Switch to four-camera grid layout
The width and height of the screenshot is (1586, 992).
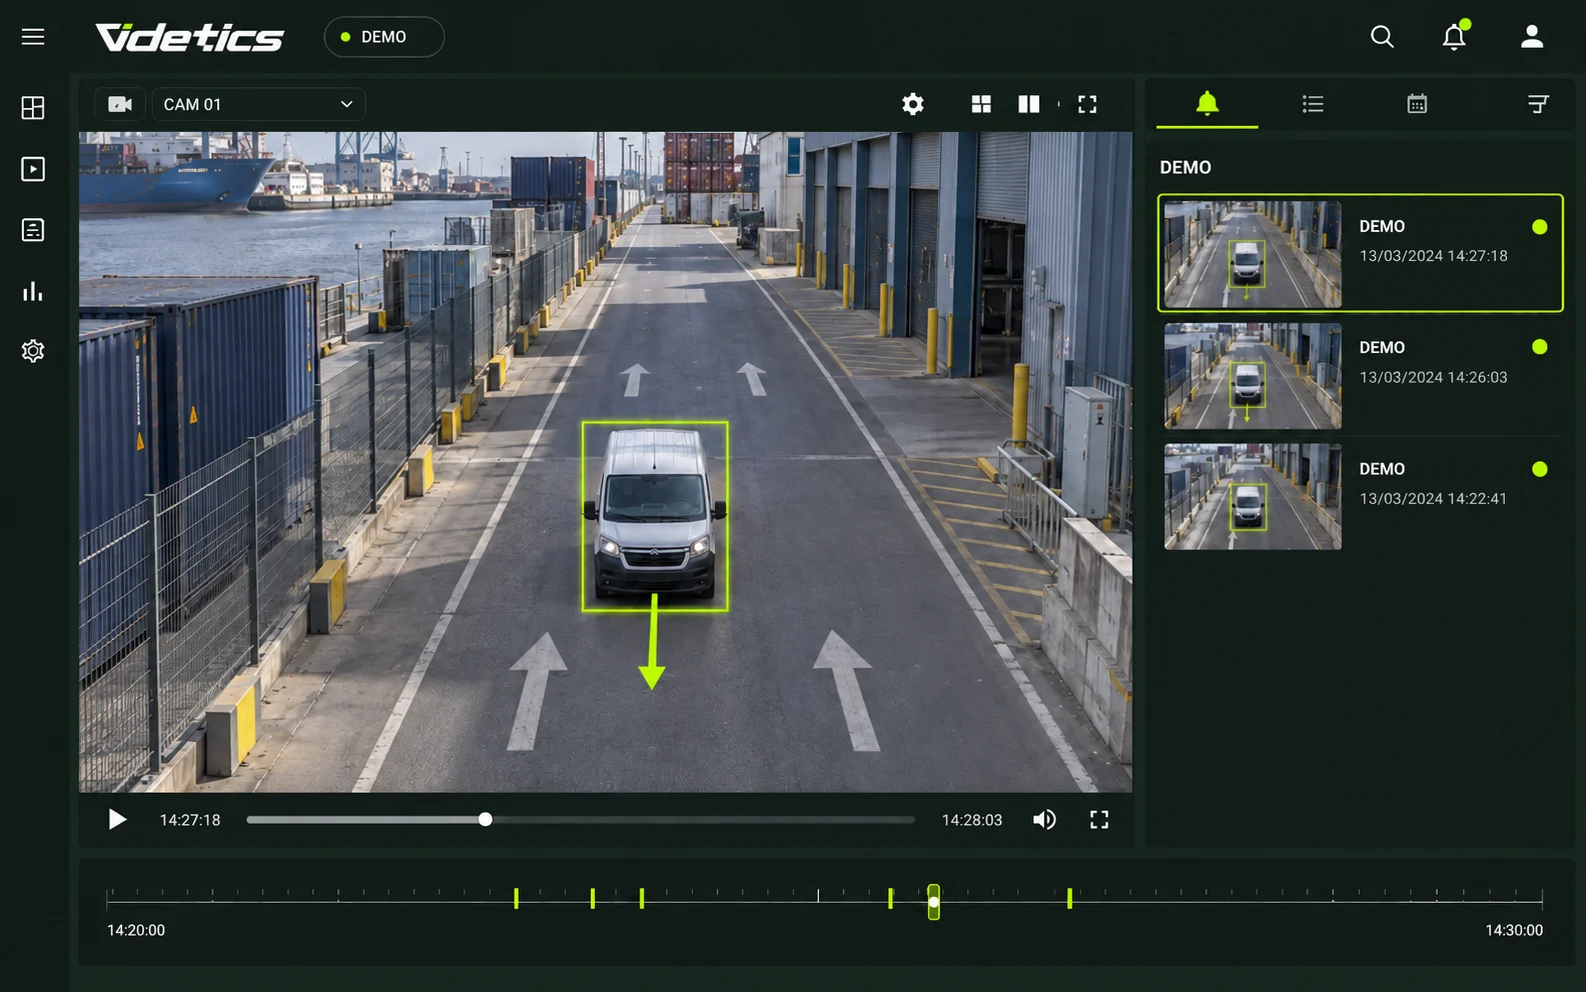[x=981, y=104]
